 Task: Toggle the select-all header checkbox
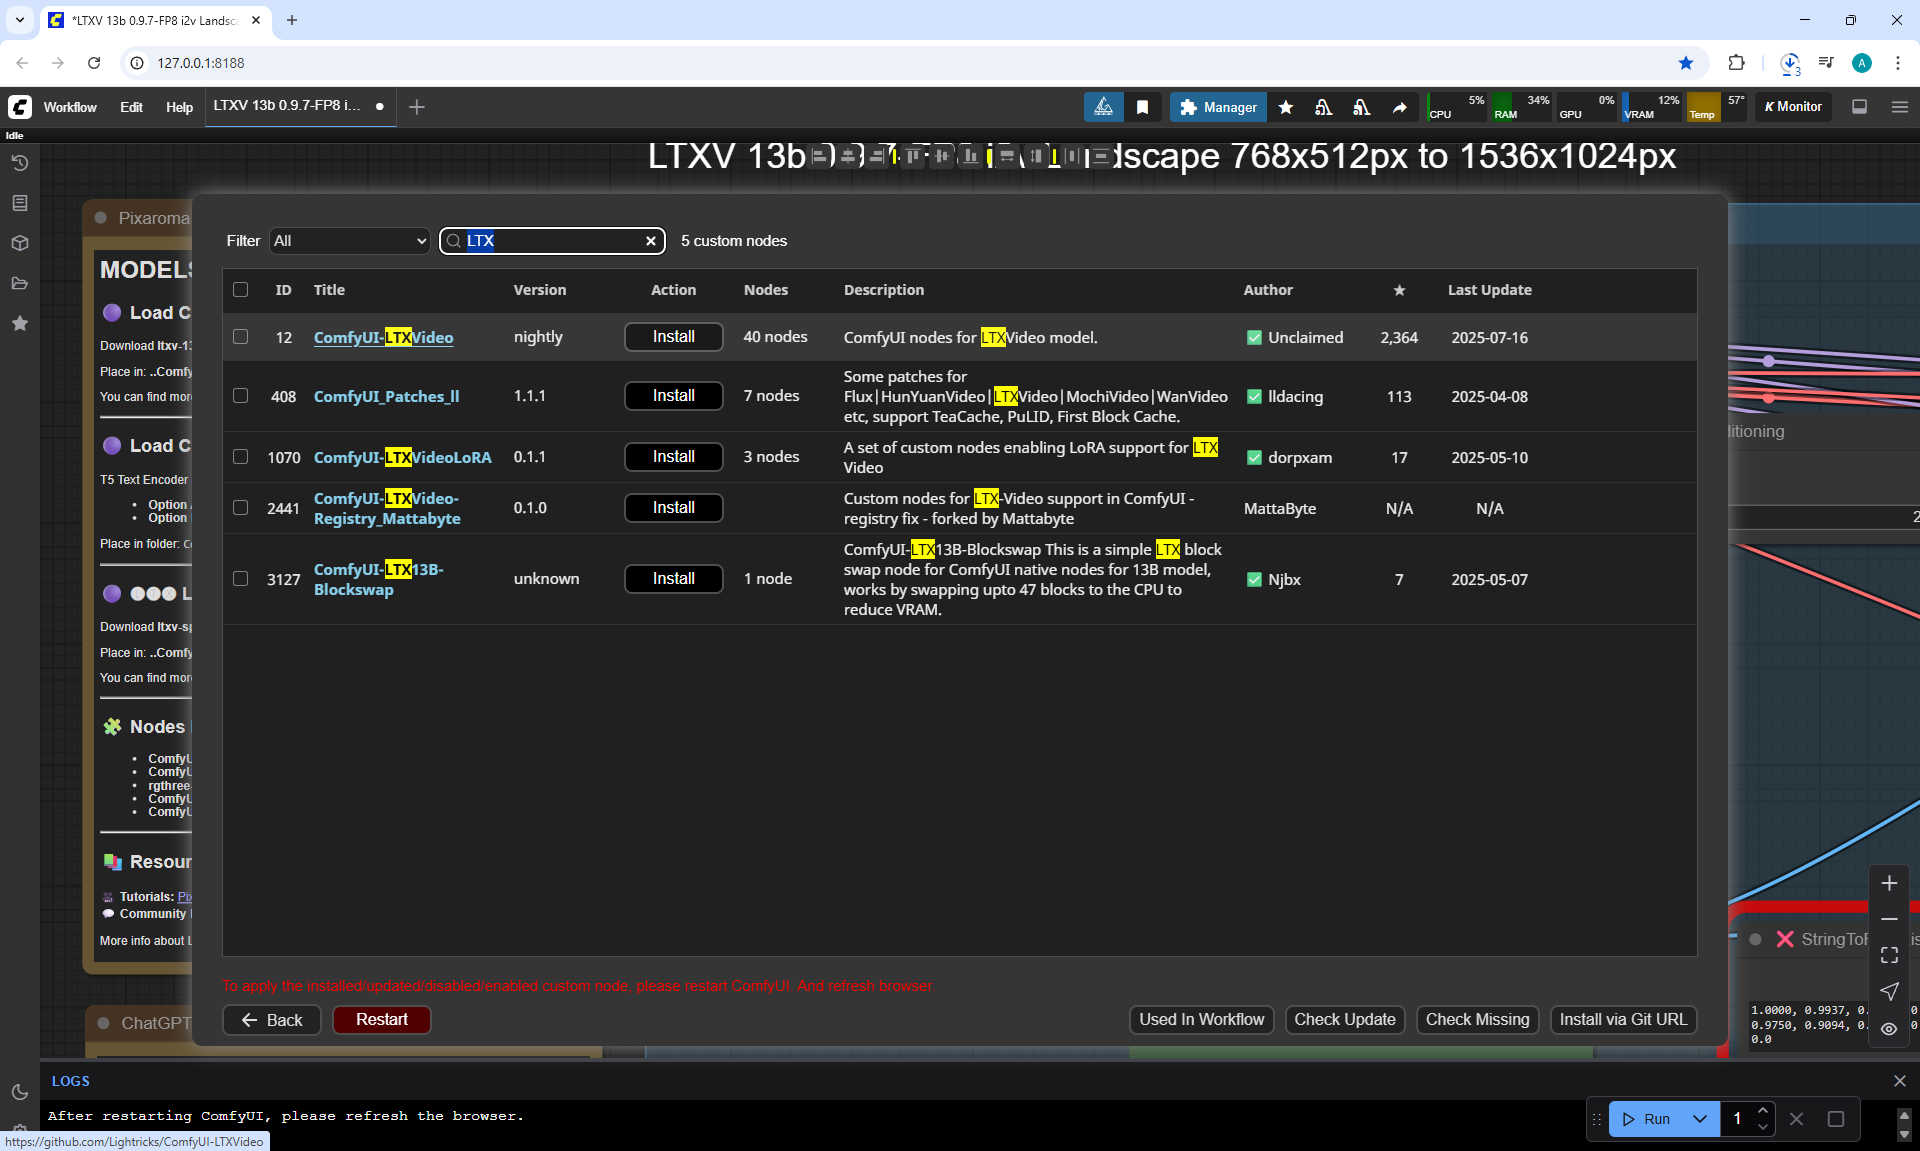(241, 290)
